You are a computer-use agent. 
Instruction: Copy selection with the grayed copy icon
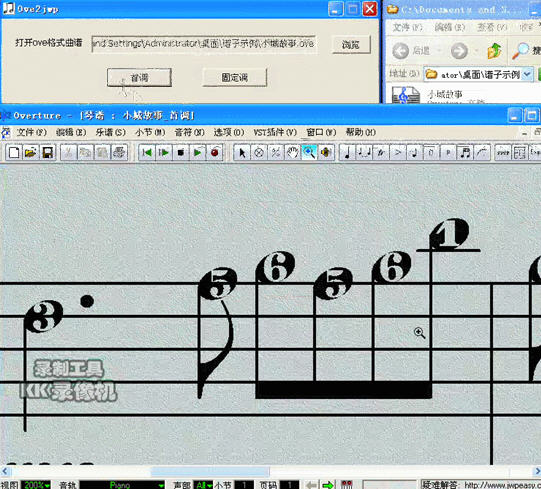85,153
